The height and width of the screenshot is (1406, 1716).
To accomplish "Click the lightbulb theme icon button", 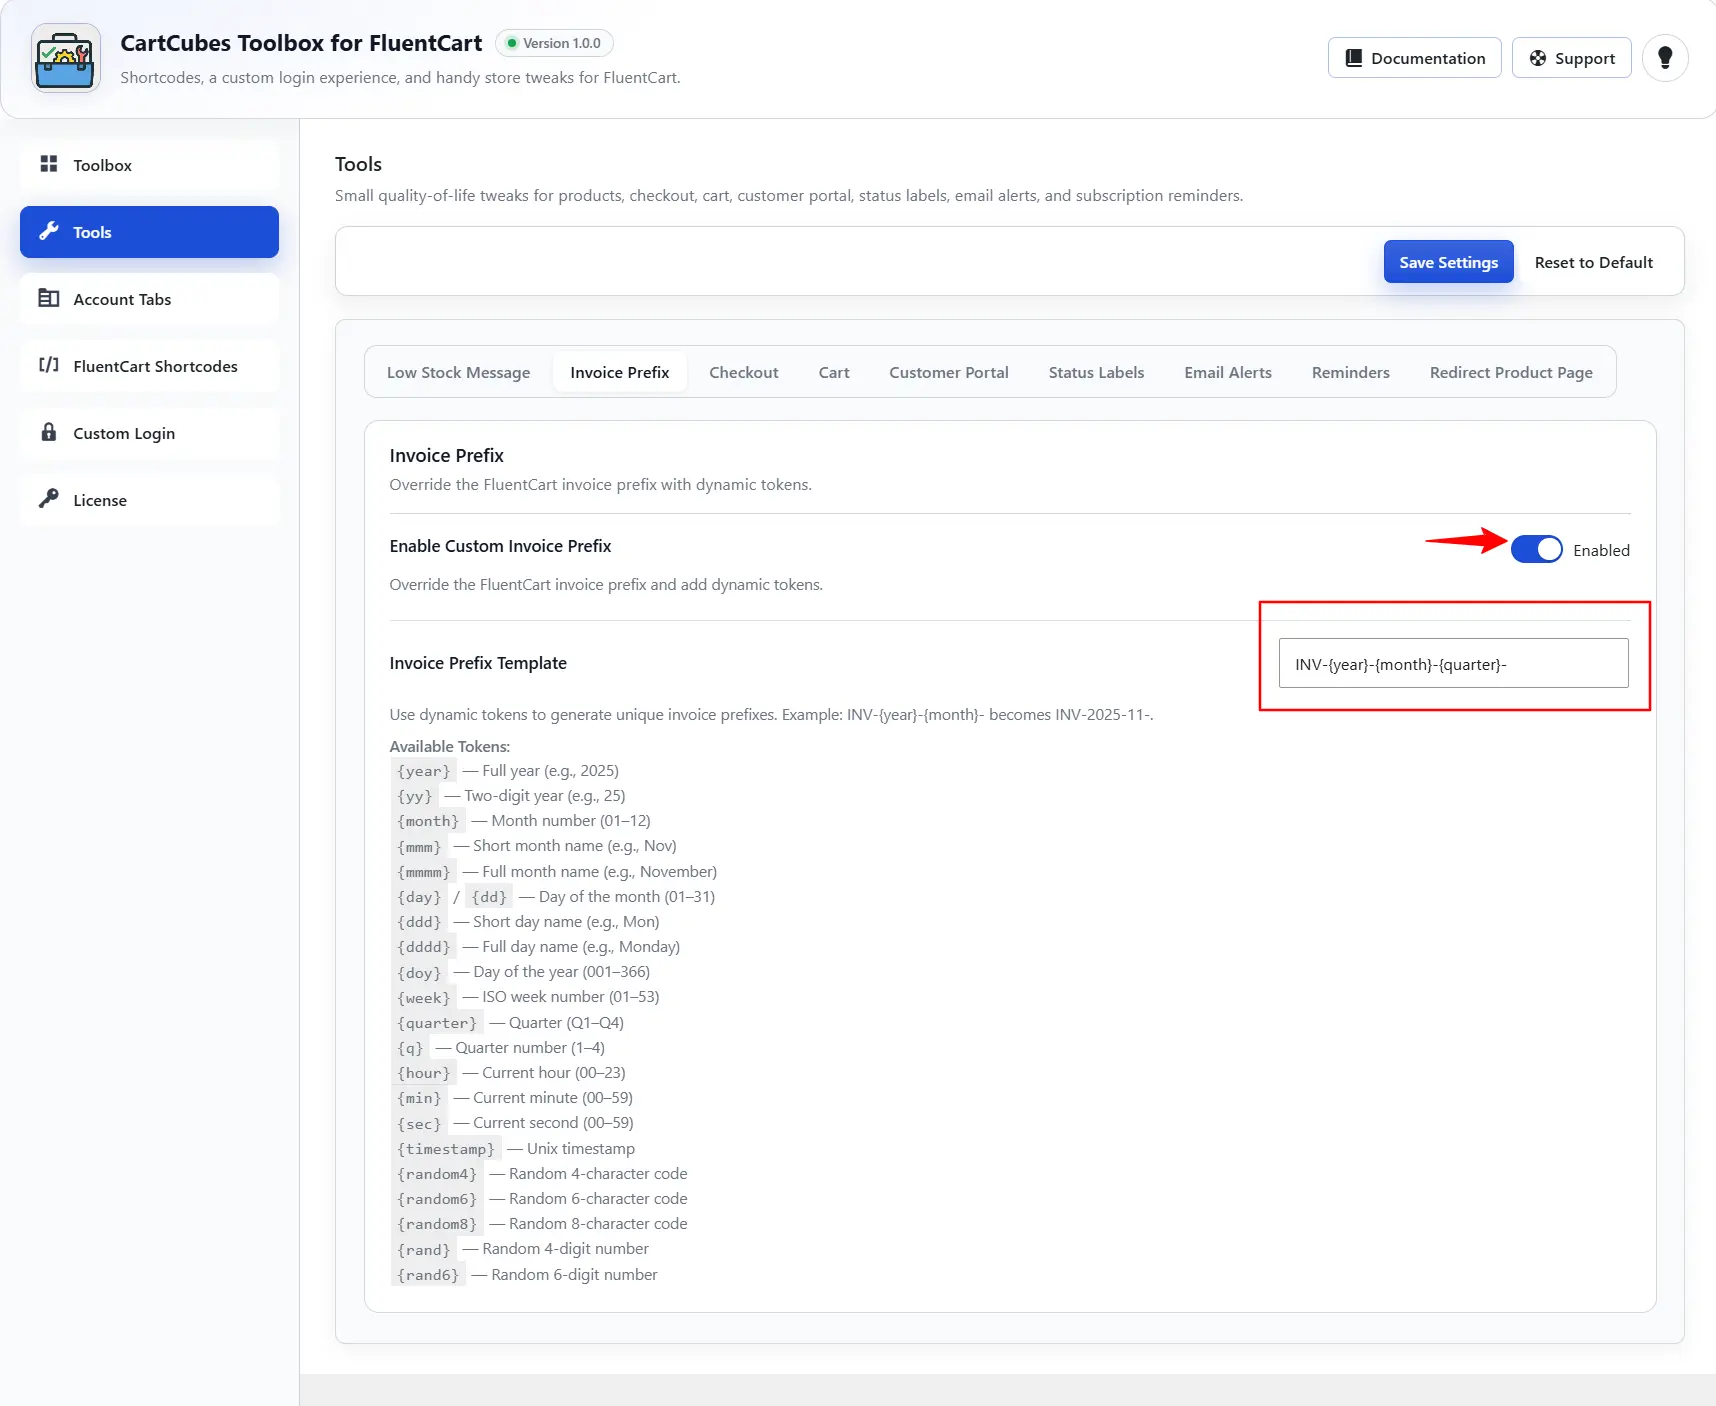I will pos(1665,58).
